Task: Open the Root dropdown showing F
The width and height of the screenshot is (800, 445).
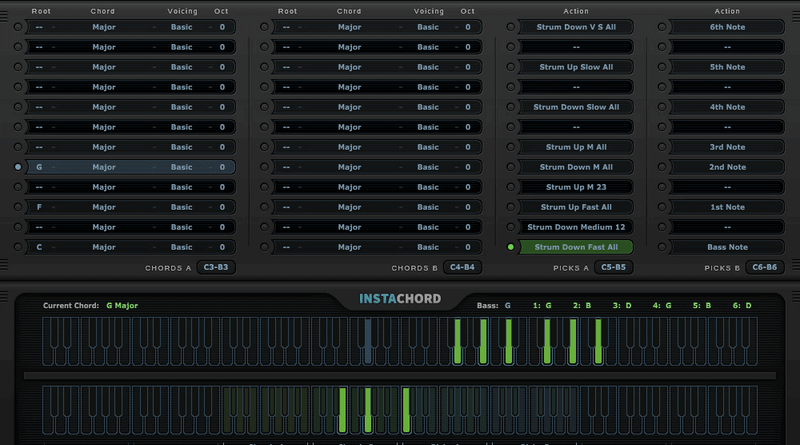Action: tap(40, 207)
